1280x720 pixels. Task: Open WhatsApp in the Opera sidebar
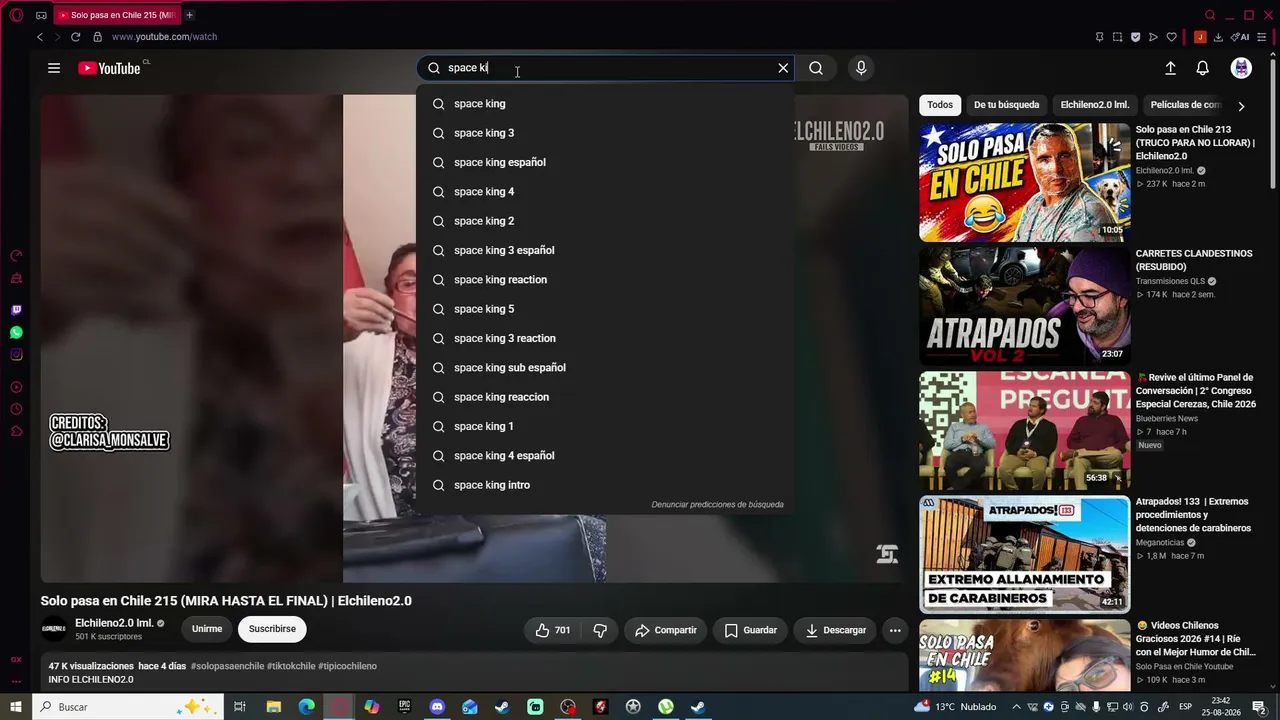pyautogui.click(x=16, y=332)
